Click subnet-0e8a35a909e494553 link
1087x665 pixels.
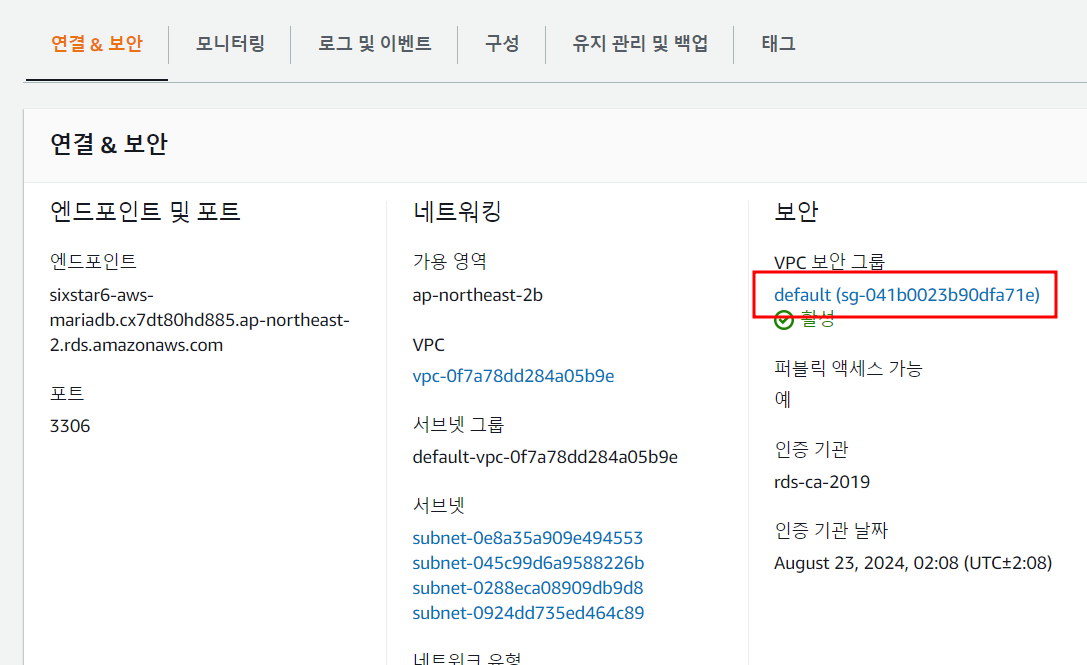tap(527, 538)
